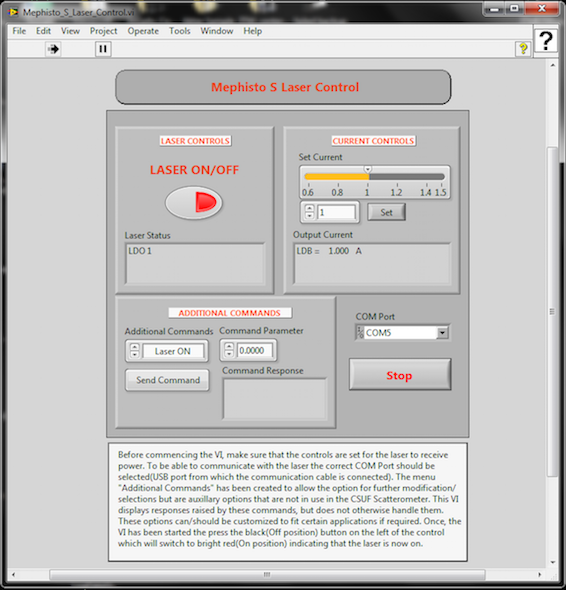Screen dimensions: 566x590
Task: Click the instructions text paragraph
Action: 288,499
